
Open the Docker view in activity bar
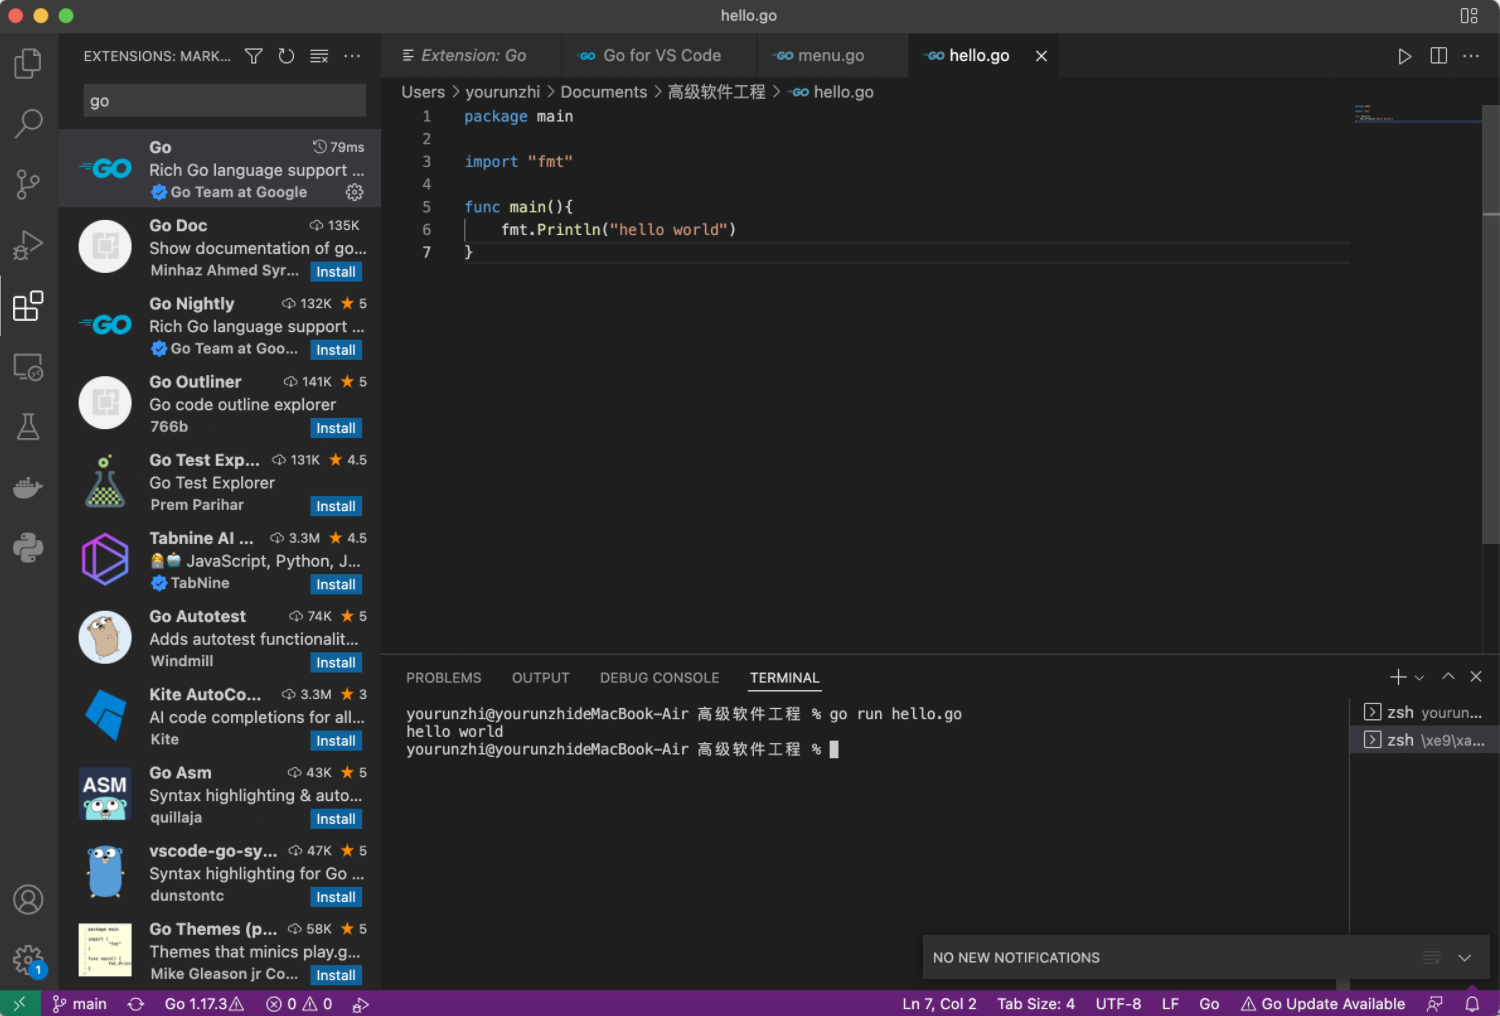coord(28,488)
